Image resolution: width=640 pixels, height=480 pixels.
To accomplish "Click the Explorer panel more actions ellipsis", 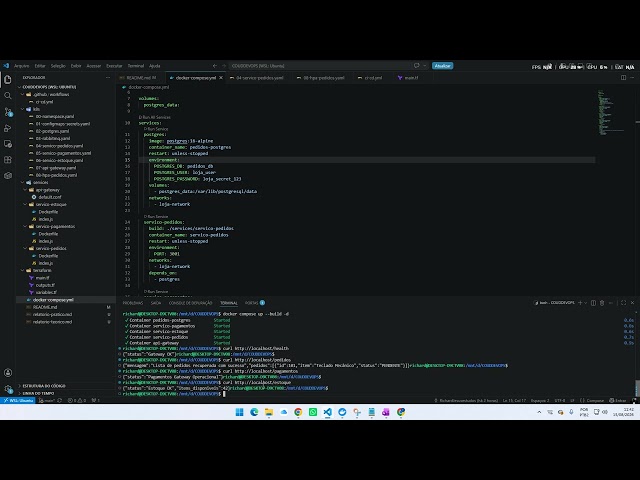I will pos(108,78).
